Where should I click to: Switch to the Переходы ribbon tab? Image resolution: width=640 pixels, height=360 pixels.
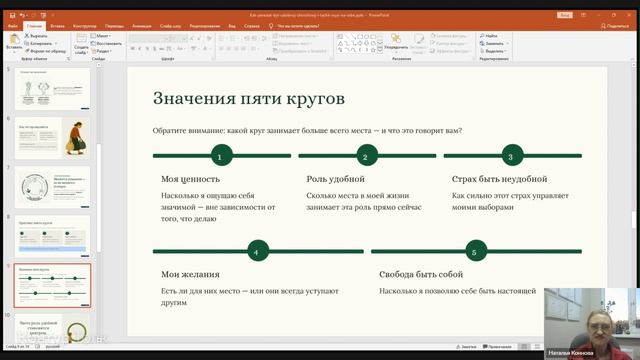(x=114, y=26)
